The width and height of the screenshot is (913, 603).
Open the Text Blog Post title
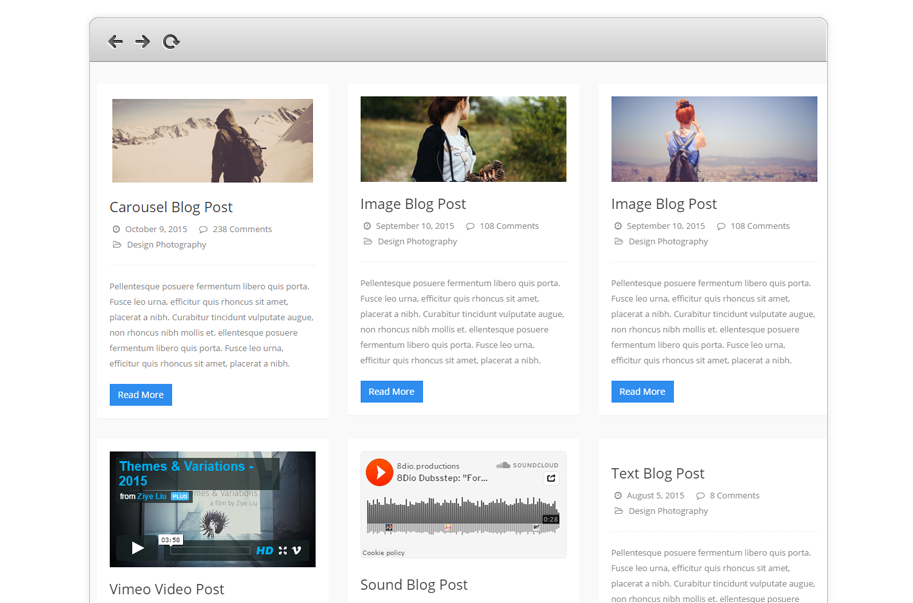click(657, 473)
